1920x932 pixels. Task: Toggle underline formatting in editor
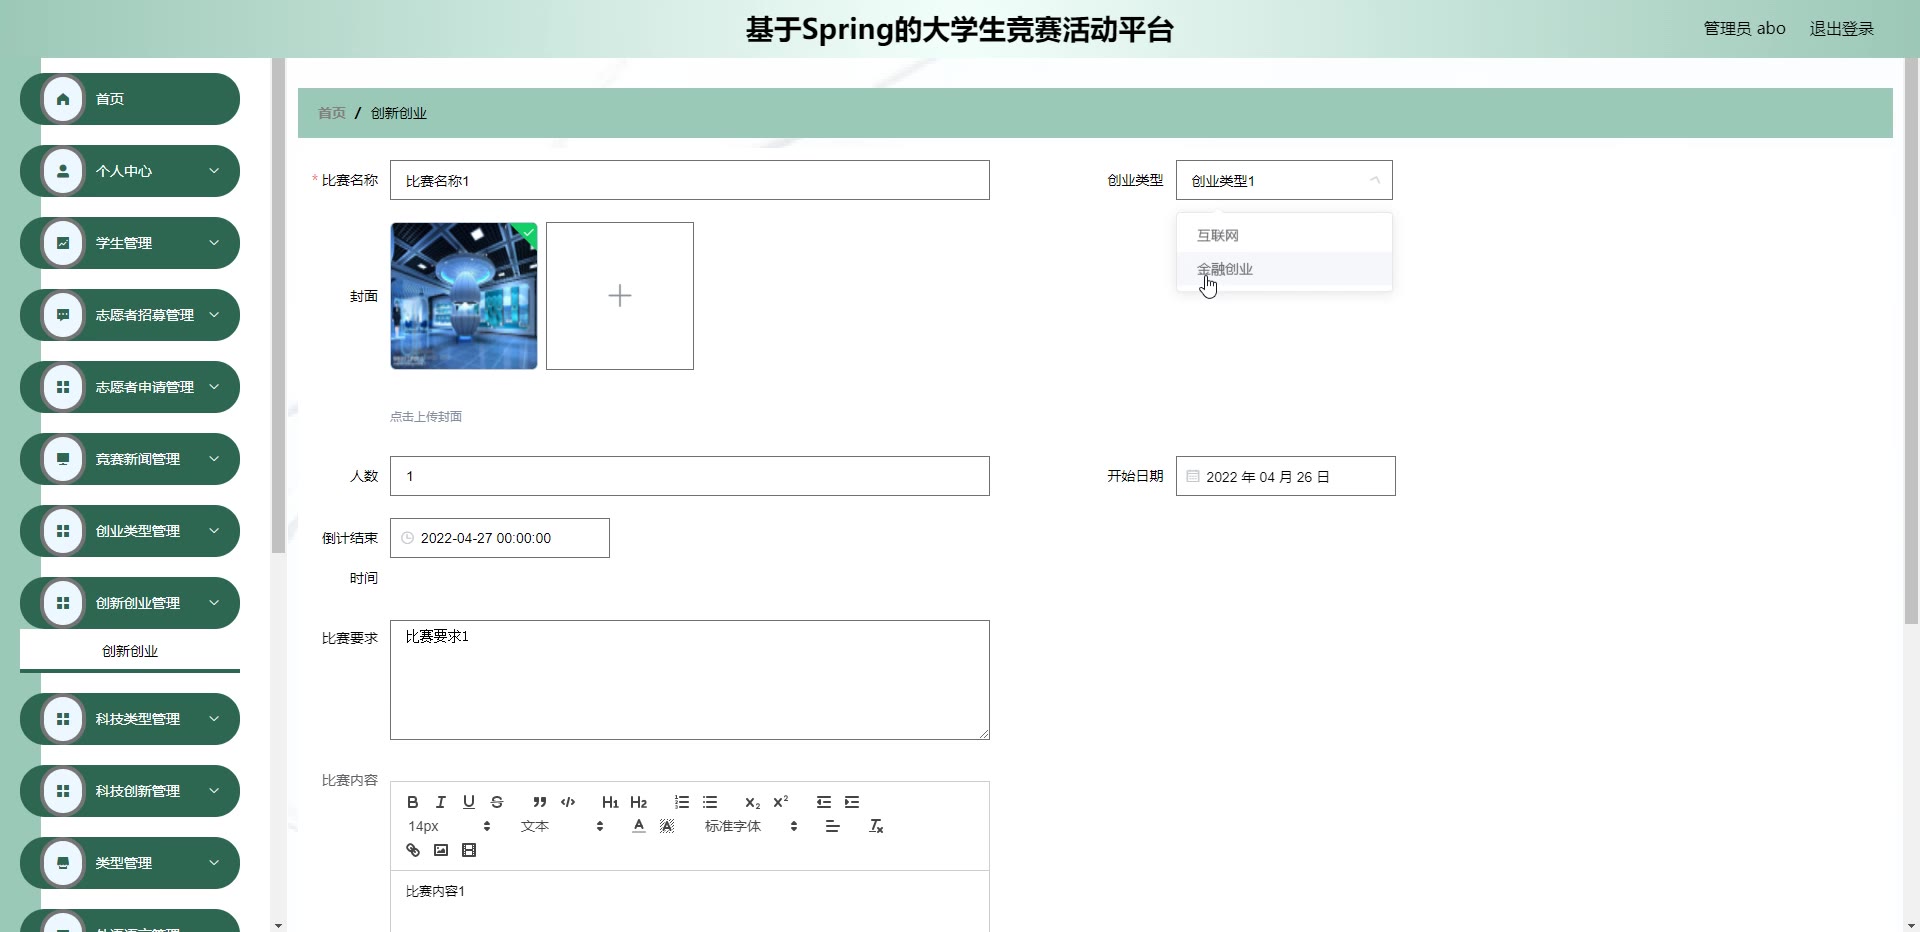[x=468, y=802]
